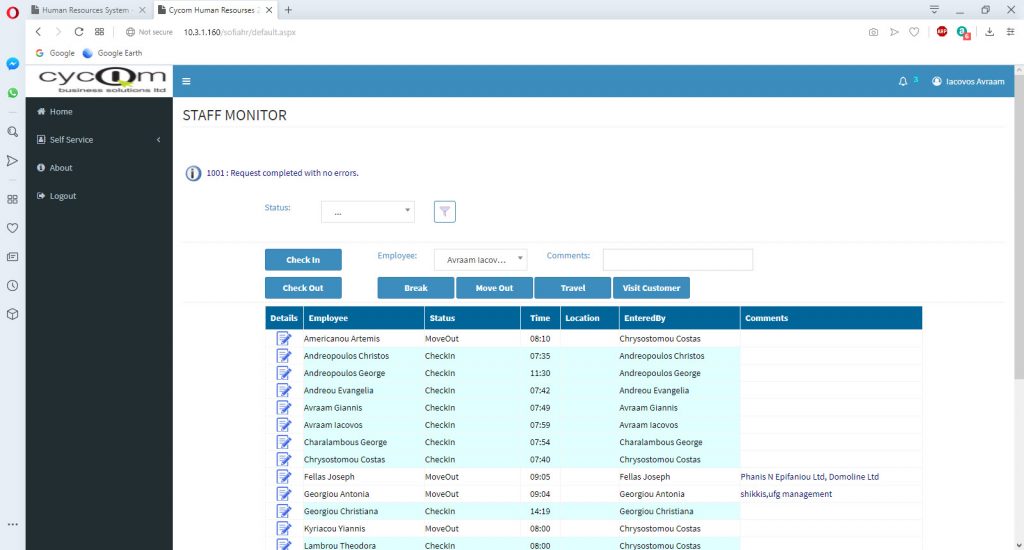The height and width of the screenshot is (550, 1024).
Task: Open the notifications bell icon
Action: coord(903,82)
